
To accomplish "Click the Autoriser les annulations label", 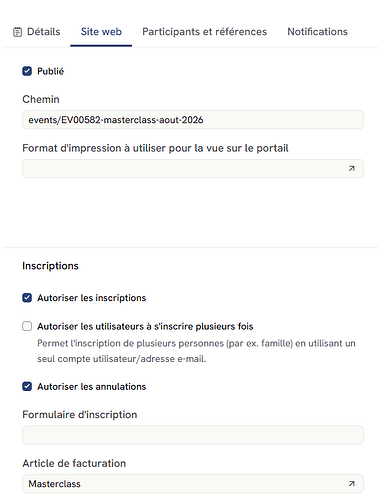I will point(92,387).
